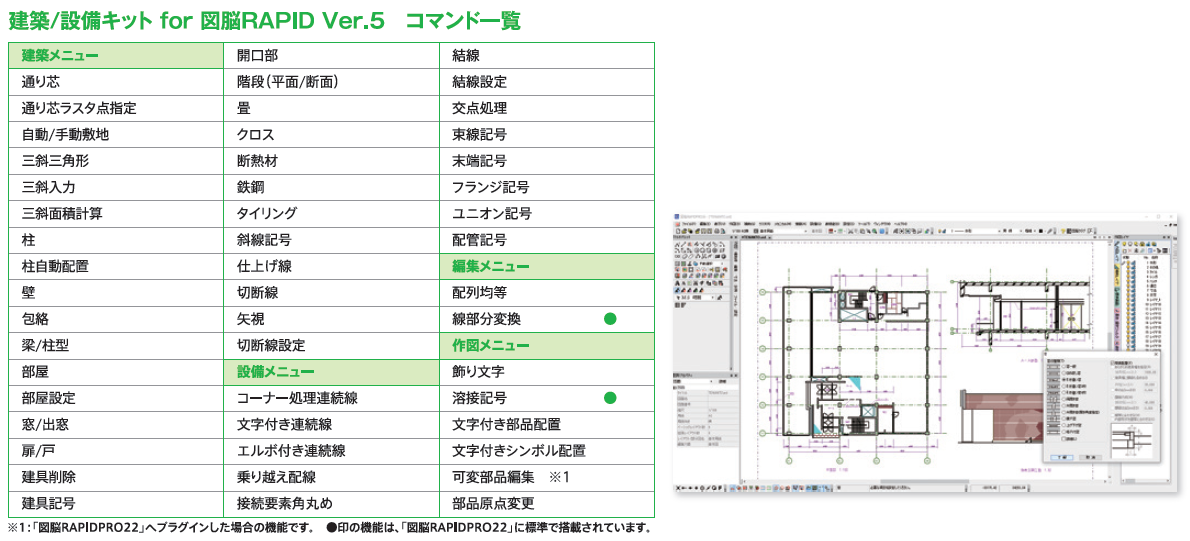Click the 結線設定 entry
This screenshot has width=1190, height=541.
546,82
